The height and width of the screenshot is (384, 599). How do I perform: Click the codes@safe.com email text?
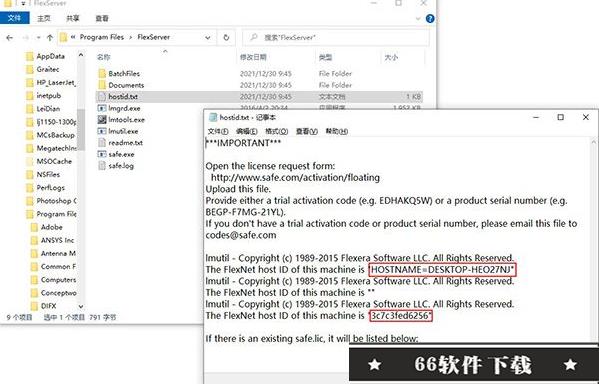241,235
